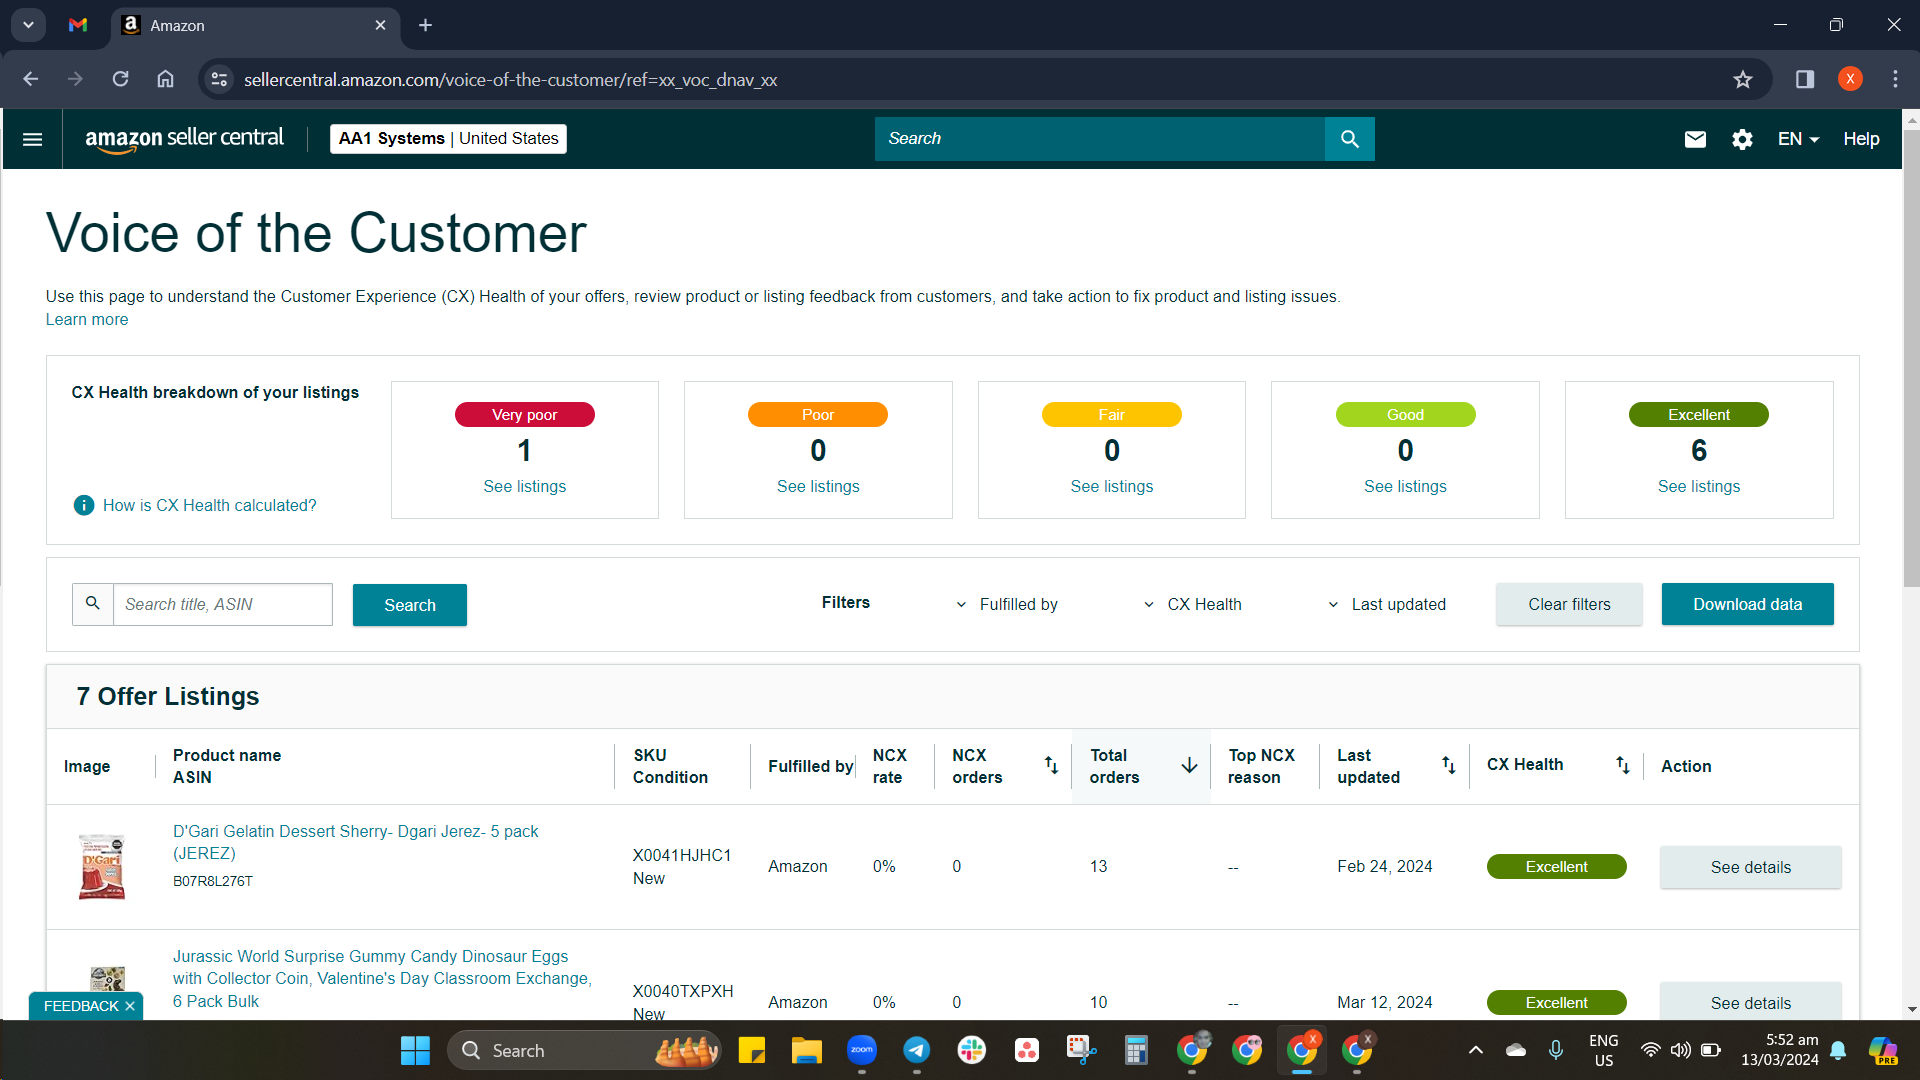Open Chrome three-dot menu
This screenshot has width=1920, height=1080.
1895,79
